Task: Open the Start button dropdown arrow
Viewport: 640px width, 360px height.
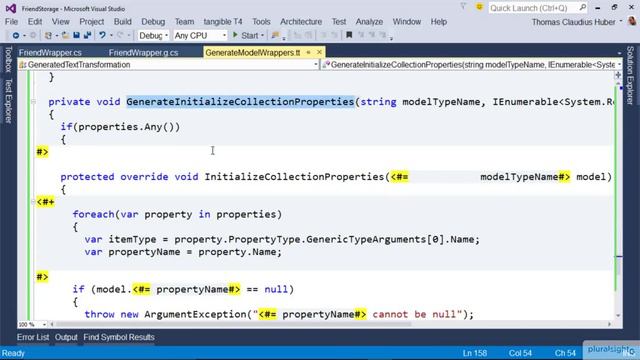Action: coord(262,36)
